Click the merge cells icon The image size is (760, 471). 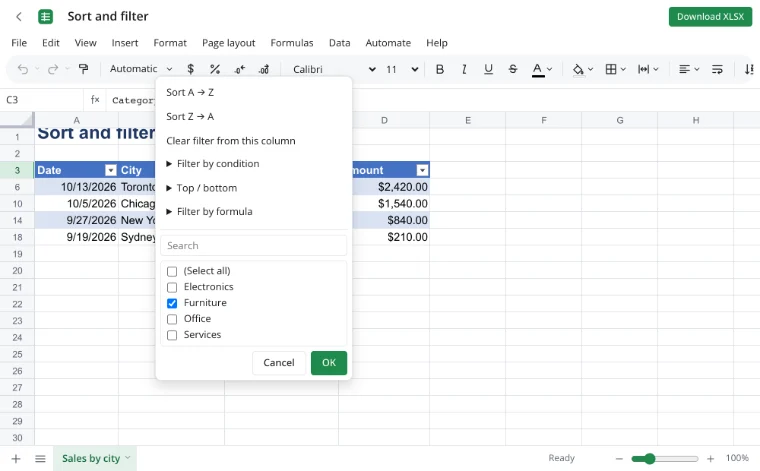coord(643,69)
